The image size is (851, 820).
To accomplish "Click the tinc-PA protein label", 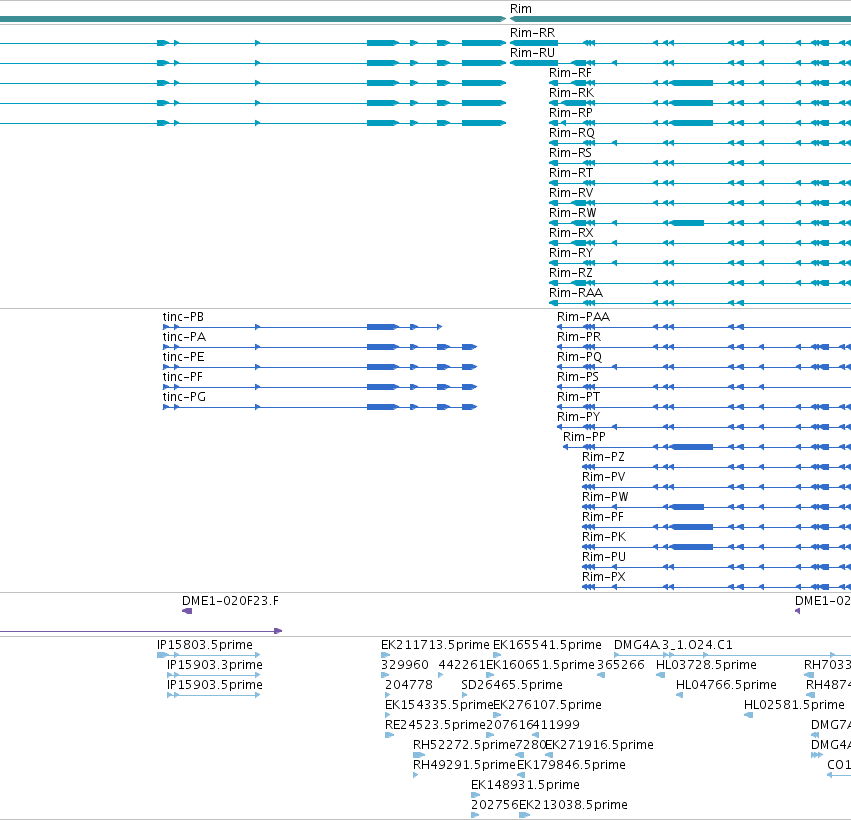I will pos(184,337).
